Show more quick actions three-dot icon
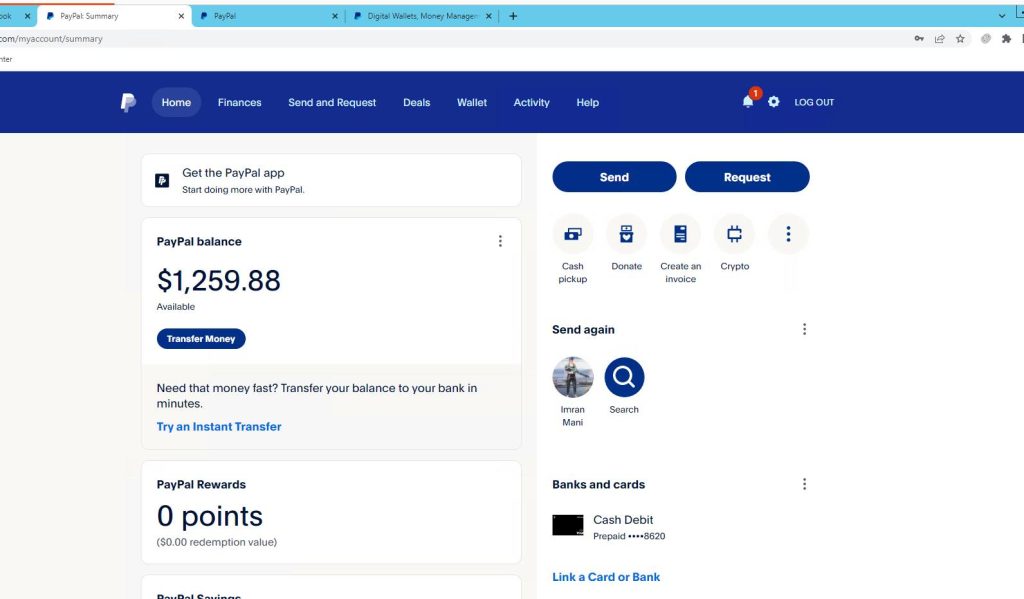1024x599 pixels. [x=788, y=234]
